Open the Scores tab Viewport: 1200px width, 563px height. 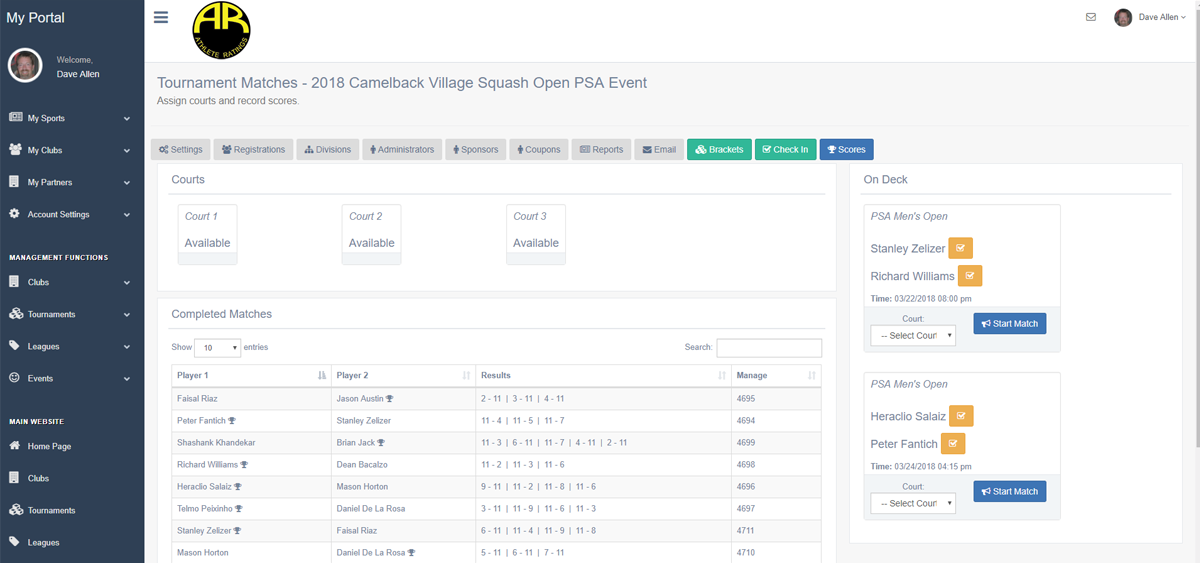846,149
